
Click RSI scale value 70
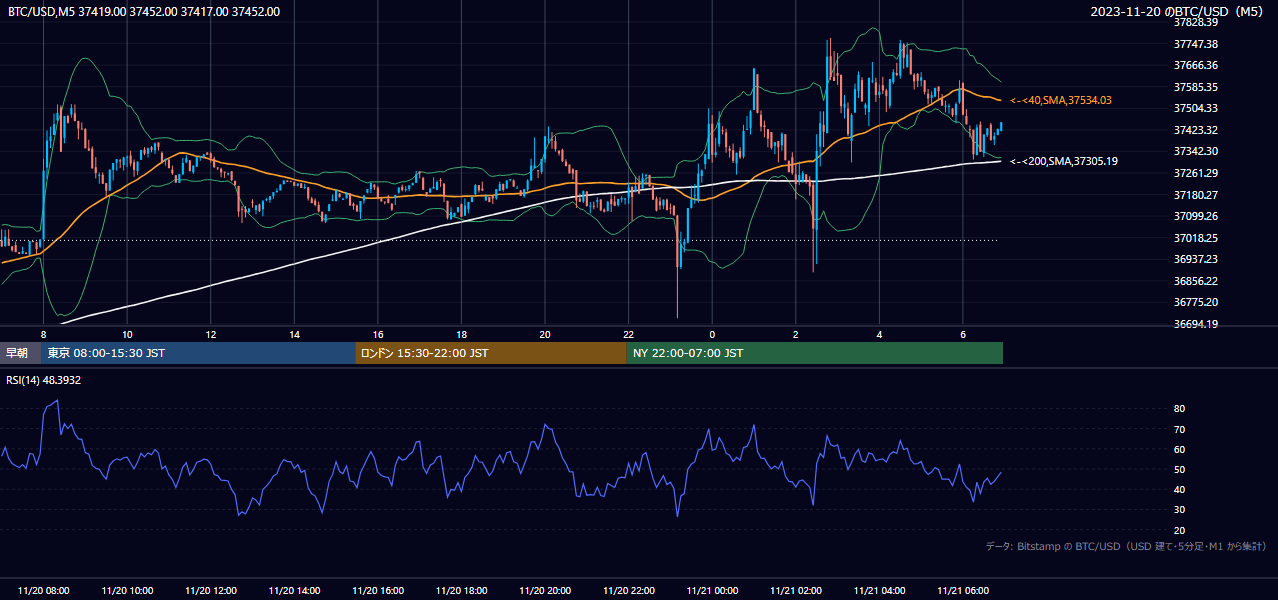tap(1179, 429)
